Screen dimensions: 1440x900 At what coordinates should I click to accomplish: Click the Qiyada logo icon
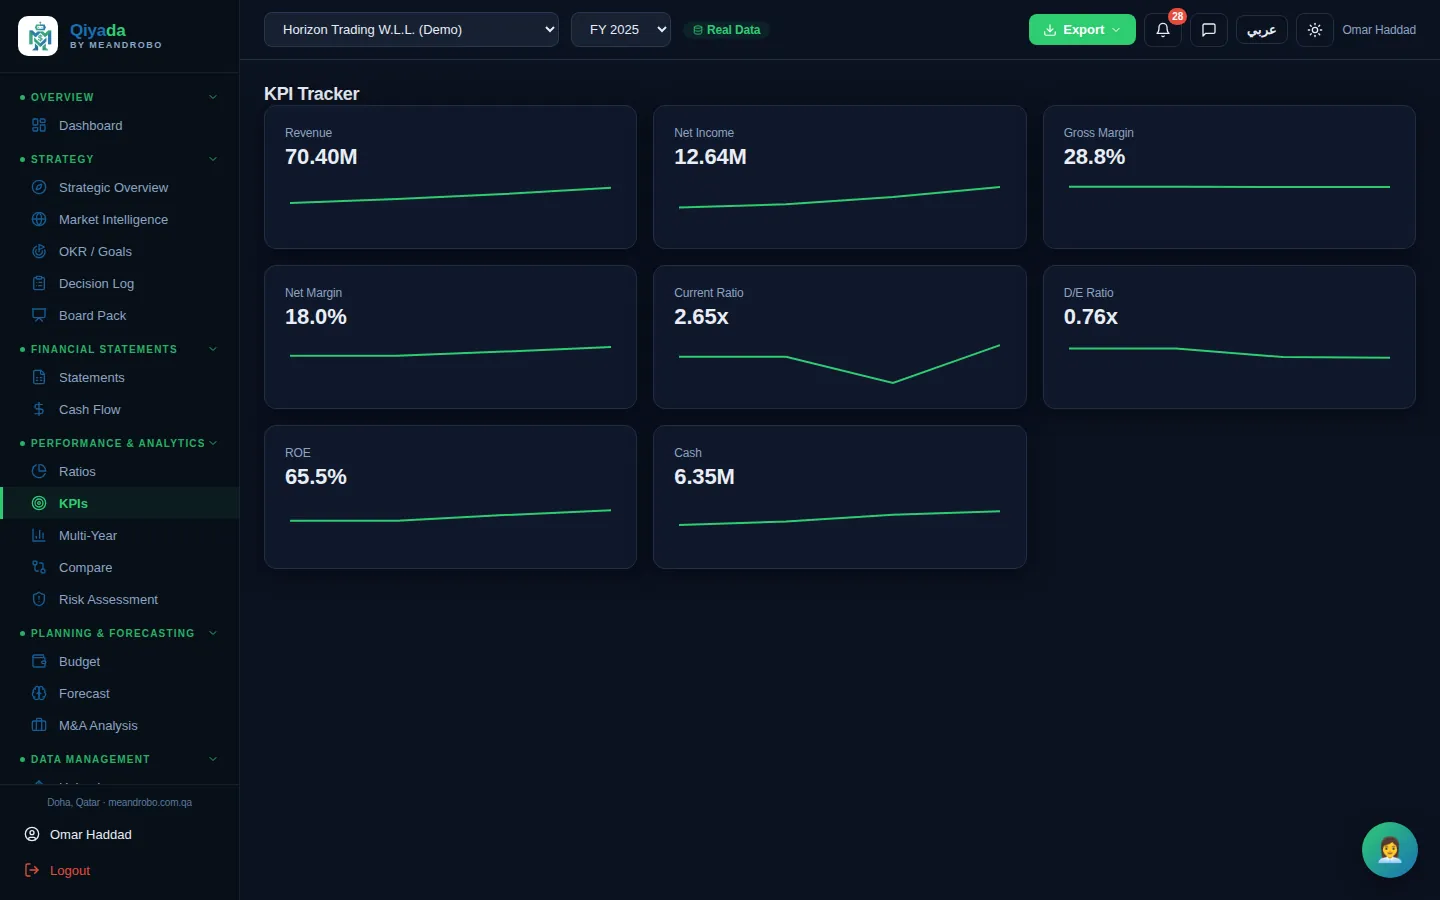click(x=38, y=37)
